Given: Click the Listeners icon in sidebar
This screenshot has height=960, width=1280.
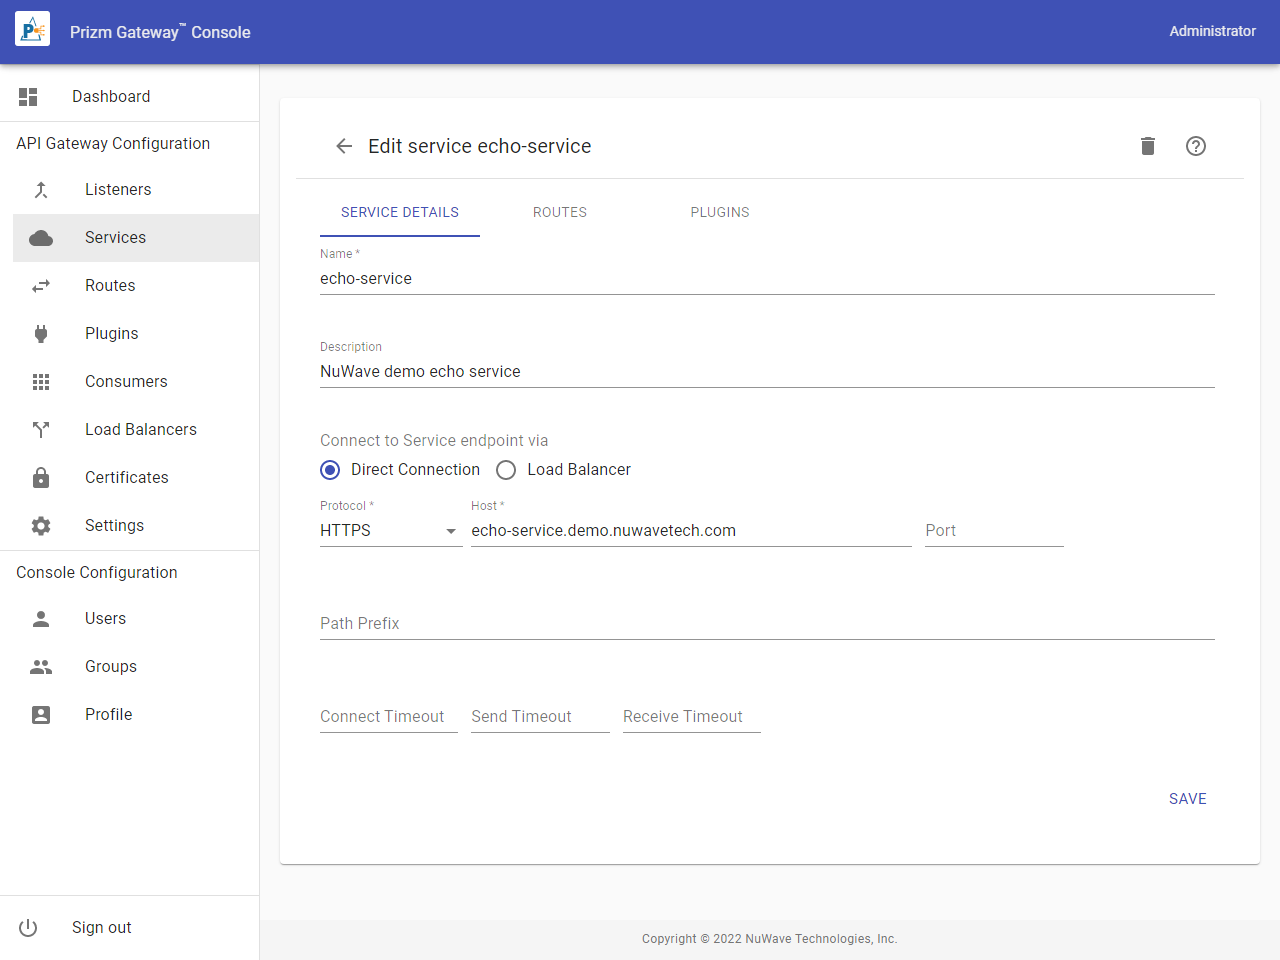Looking at the screenshot, I should [41, 190].
